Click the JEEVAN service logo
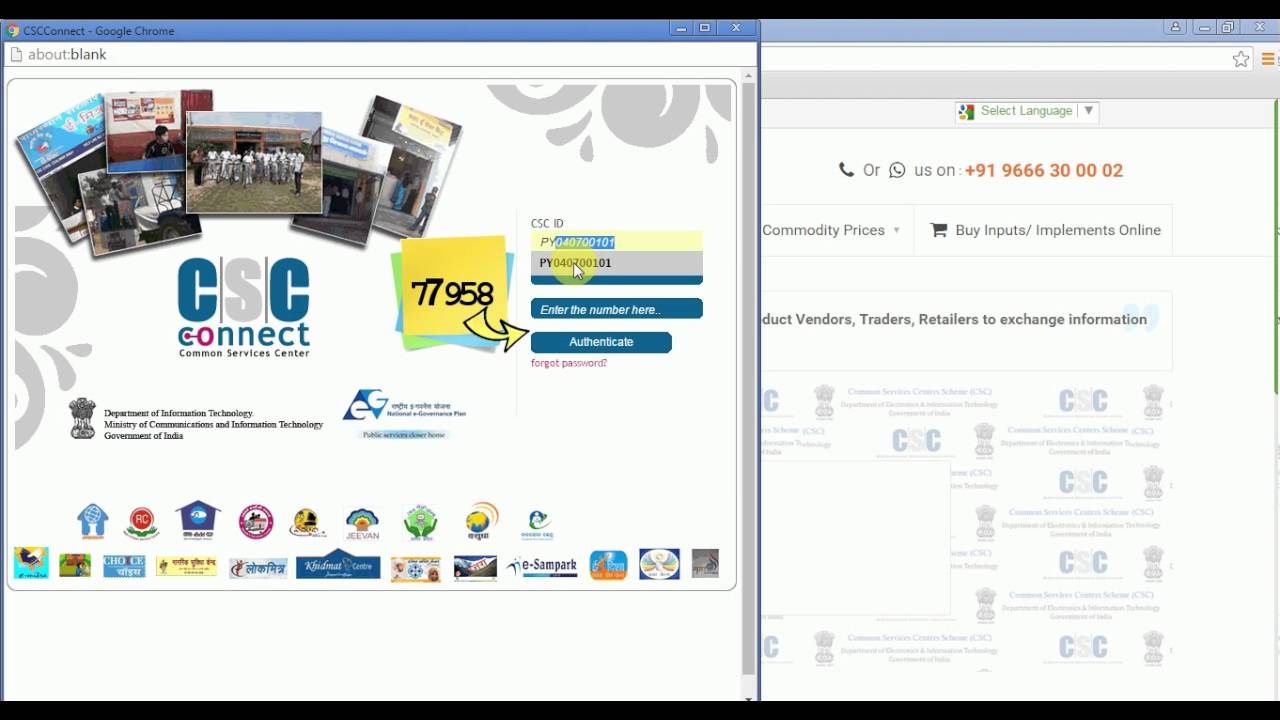 pyautogui.click(x=362, y=523)
